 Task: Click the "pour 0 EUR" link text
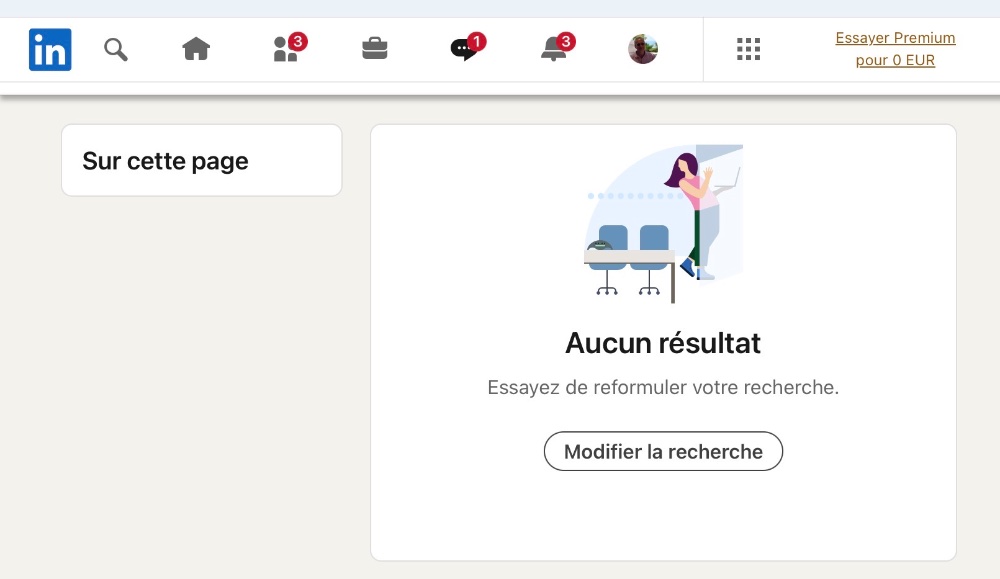(895, 60)
